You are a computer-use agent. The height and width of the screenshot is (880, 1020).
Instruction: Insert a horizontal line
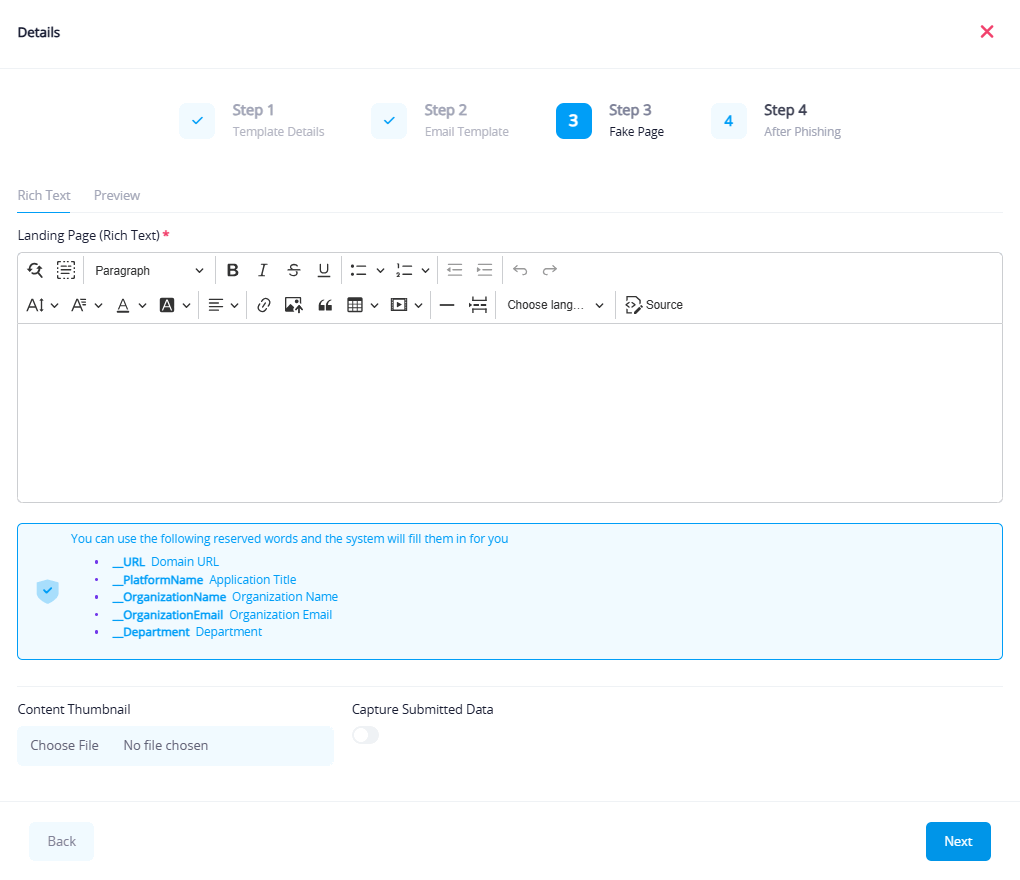[447, 305]
